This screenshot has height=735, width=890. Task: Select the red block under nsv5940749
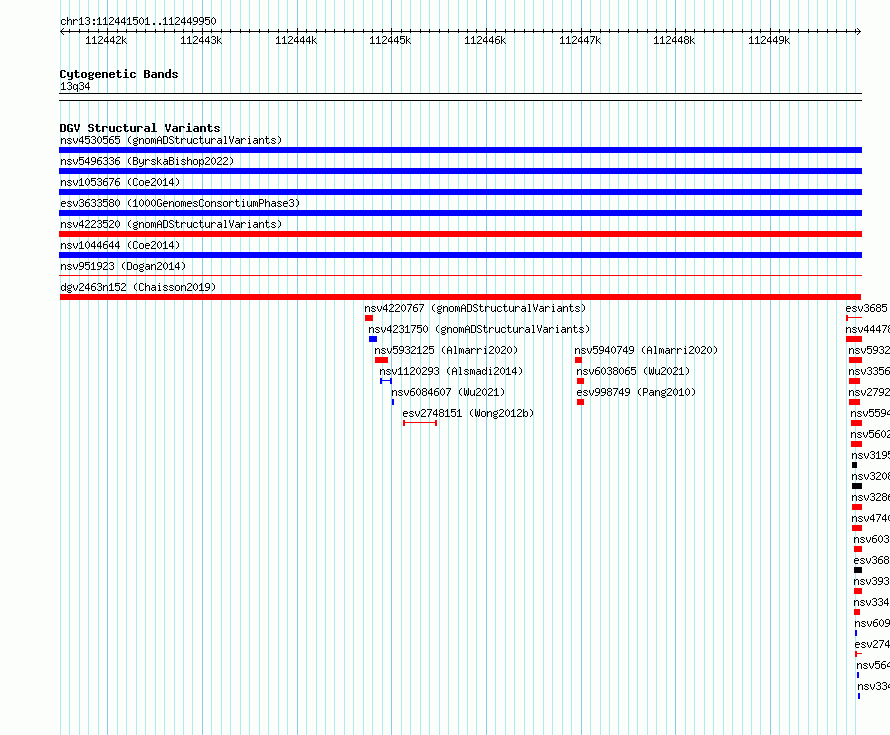(x=578, y=360)
